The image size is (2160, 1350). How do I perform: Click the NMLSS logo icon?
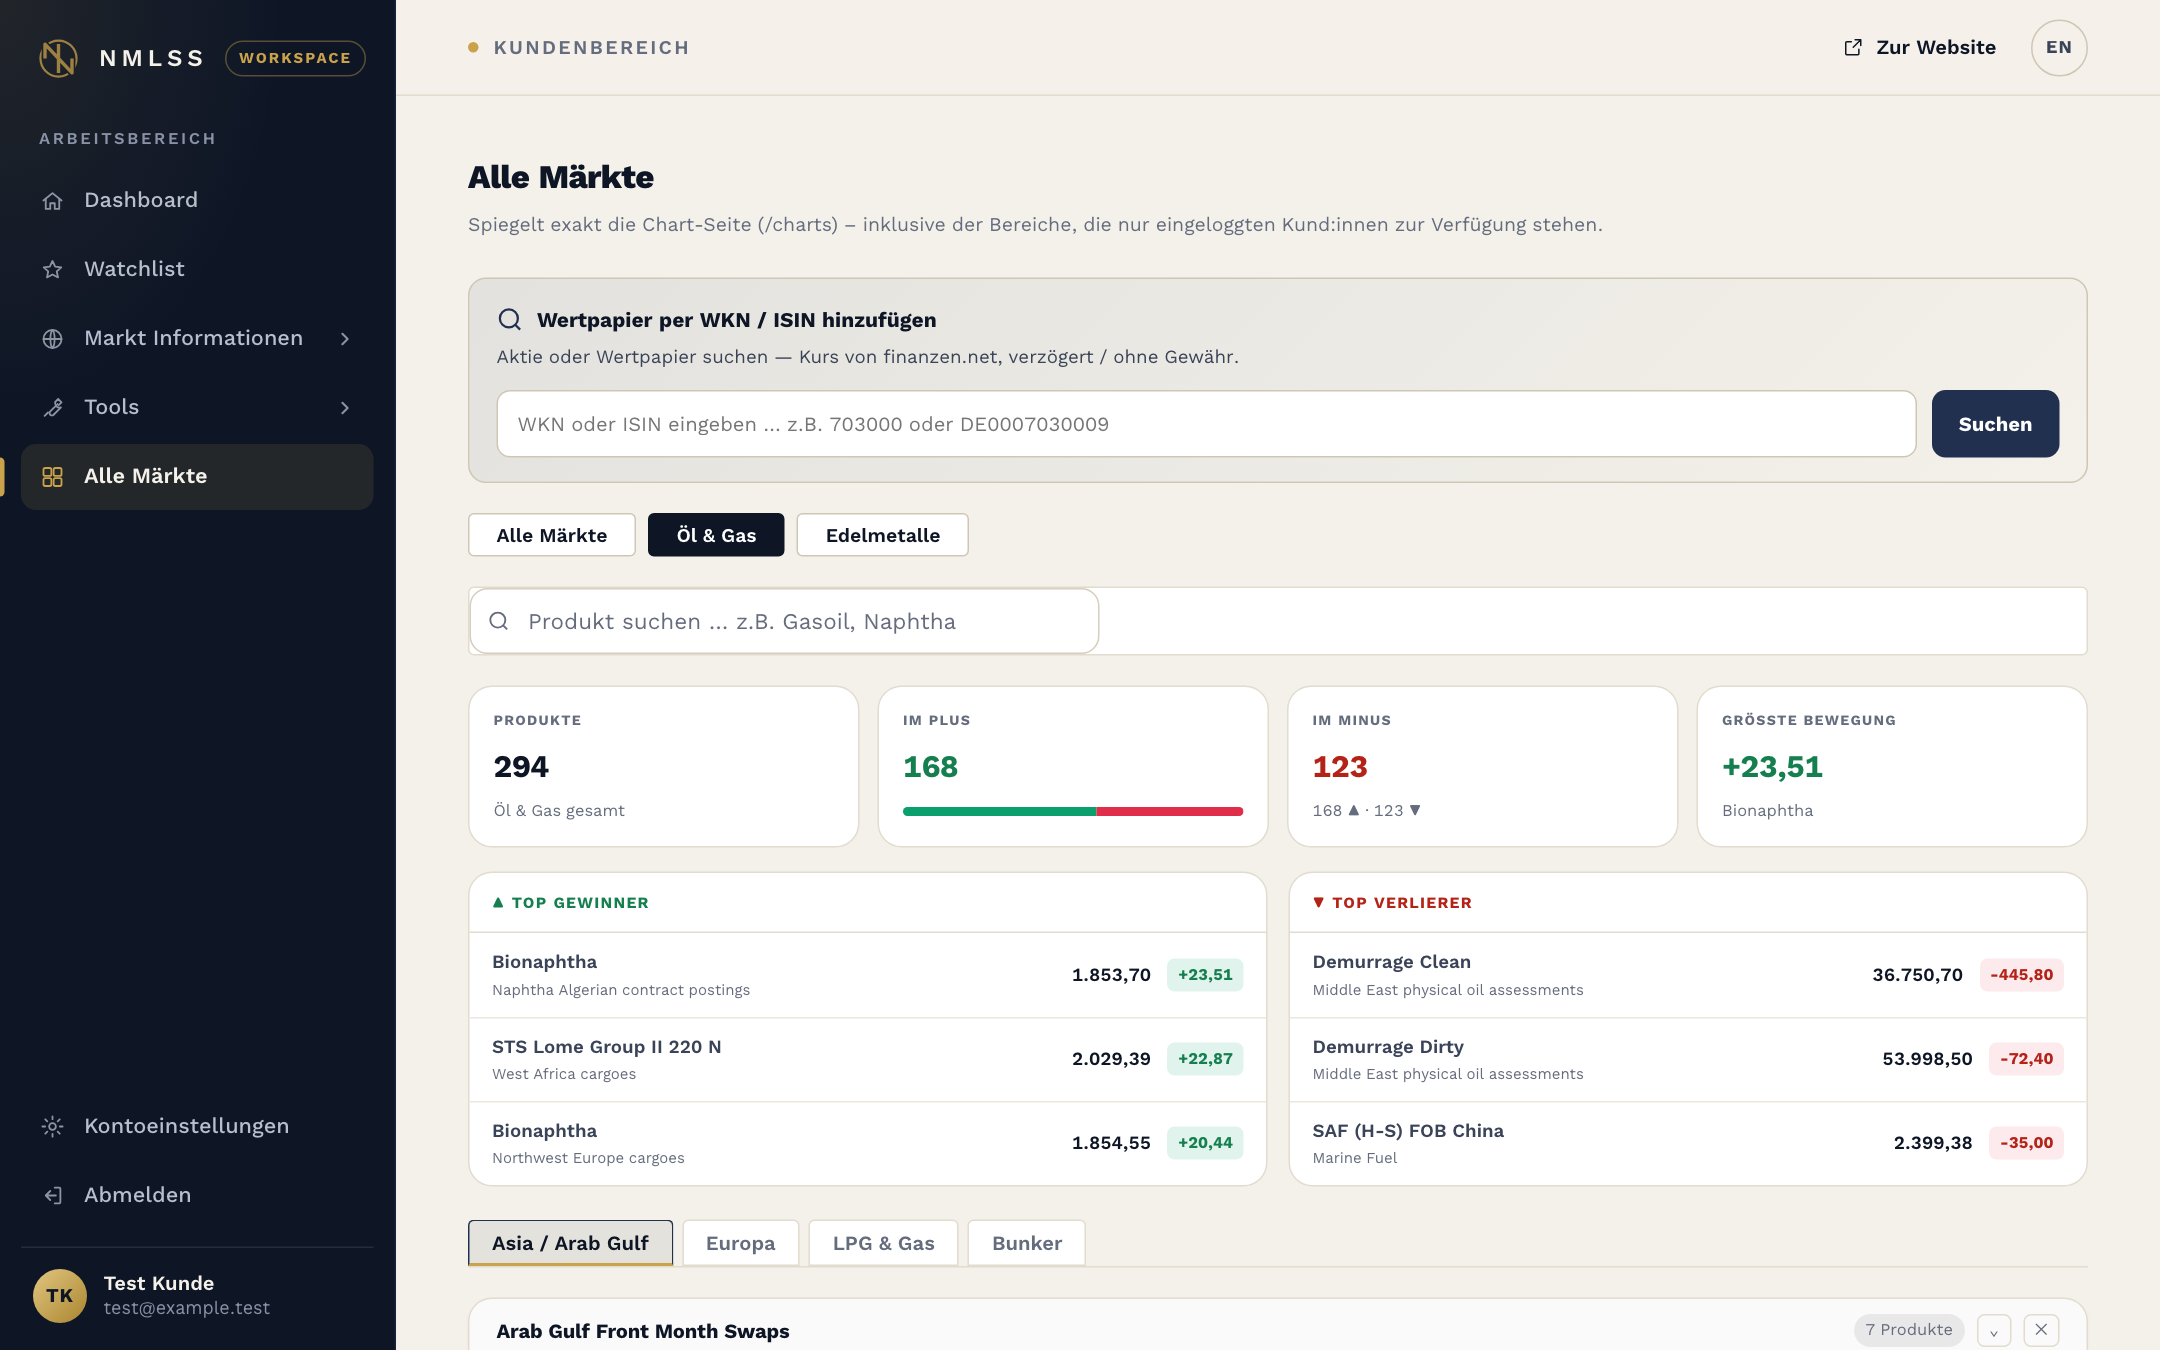58,58
